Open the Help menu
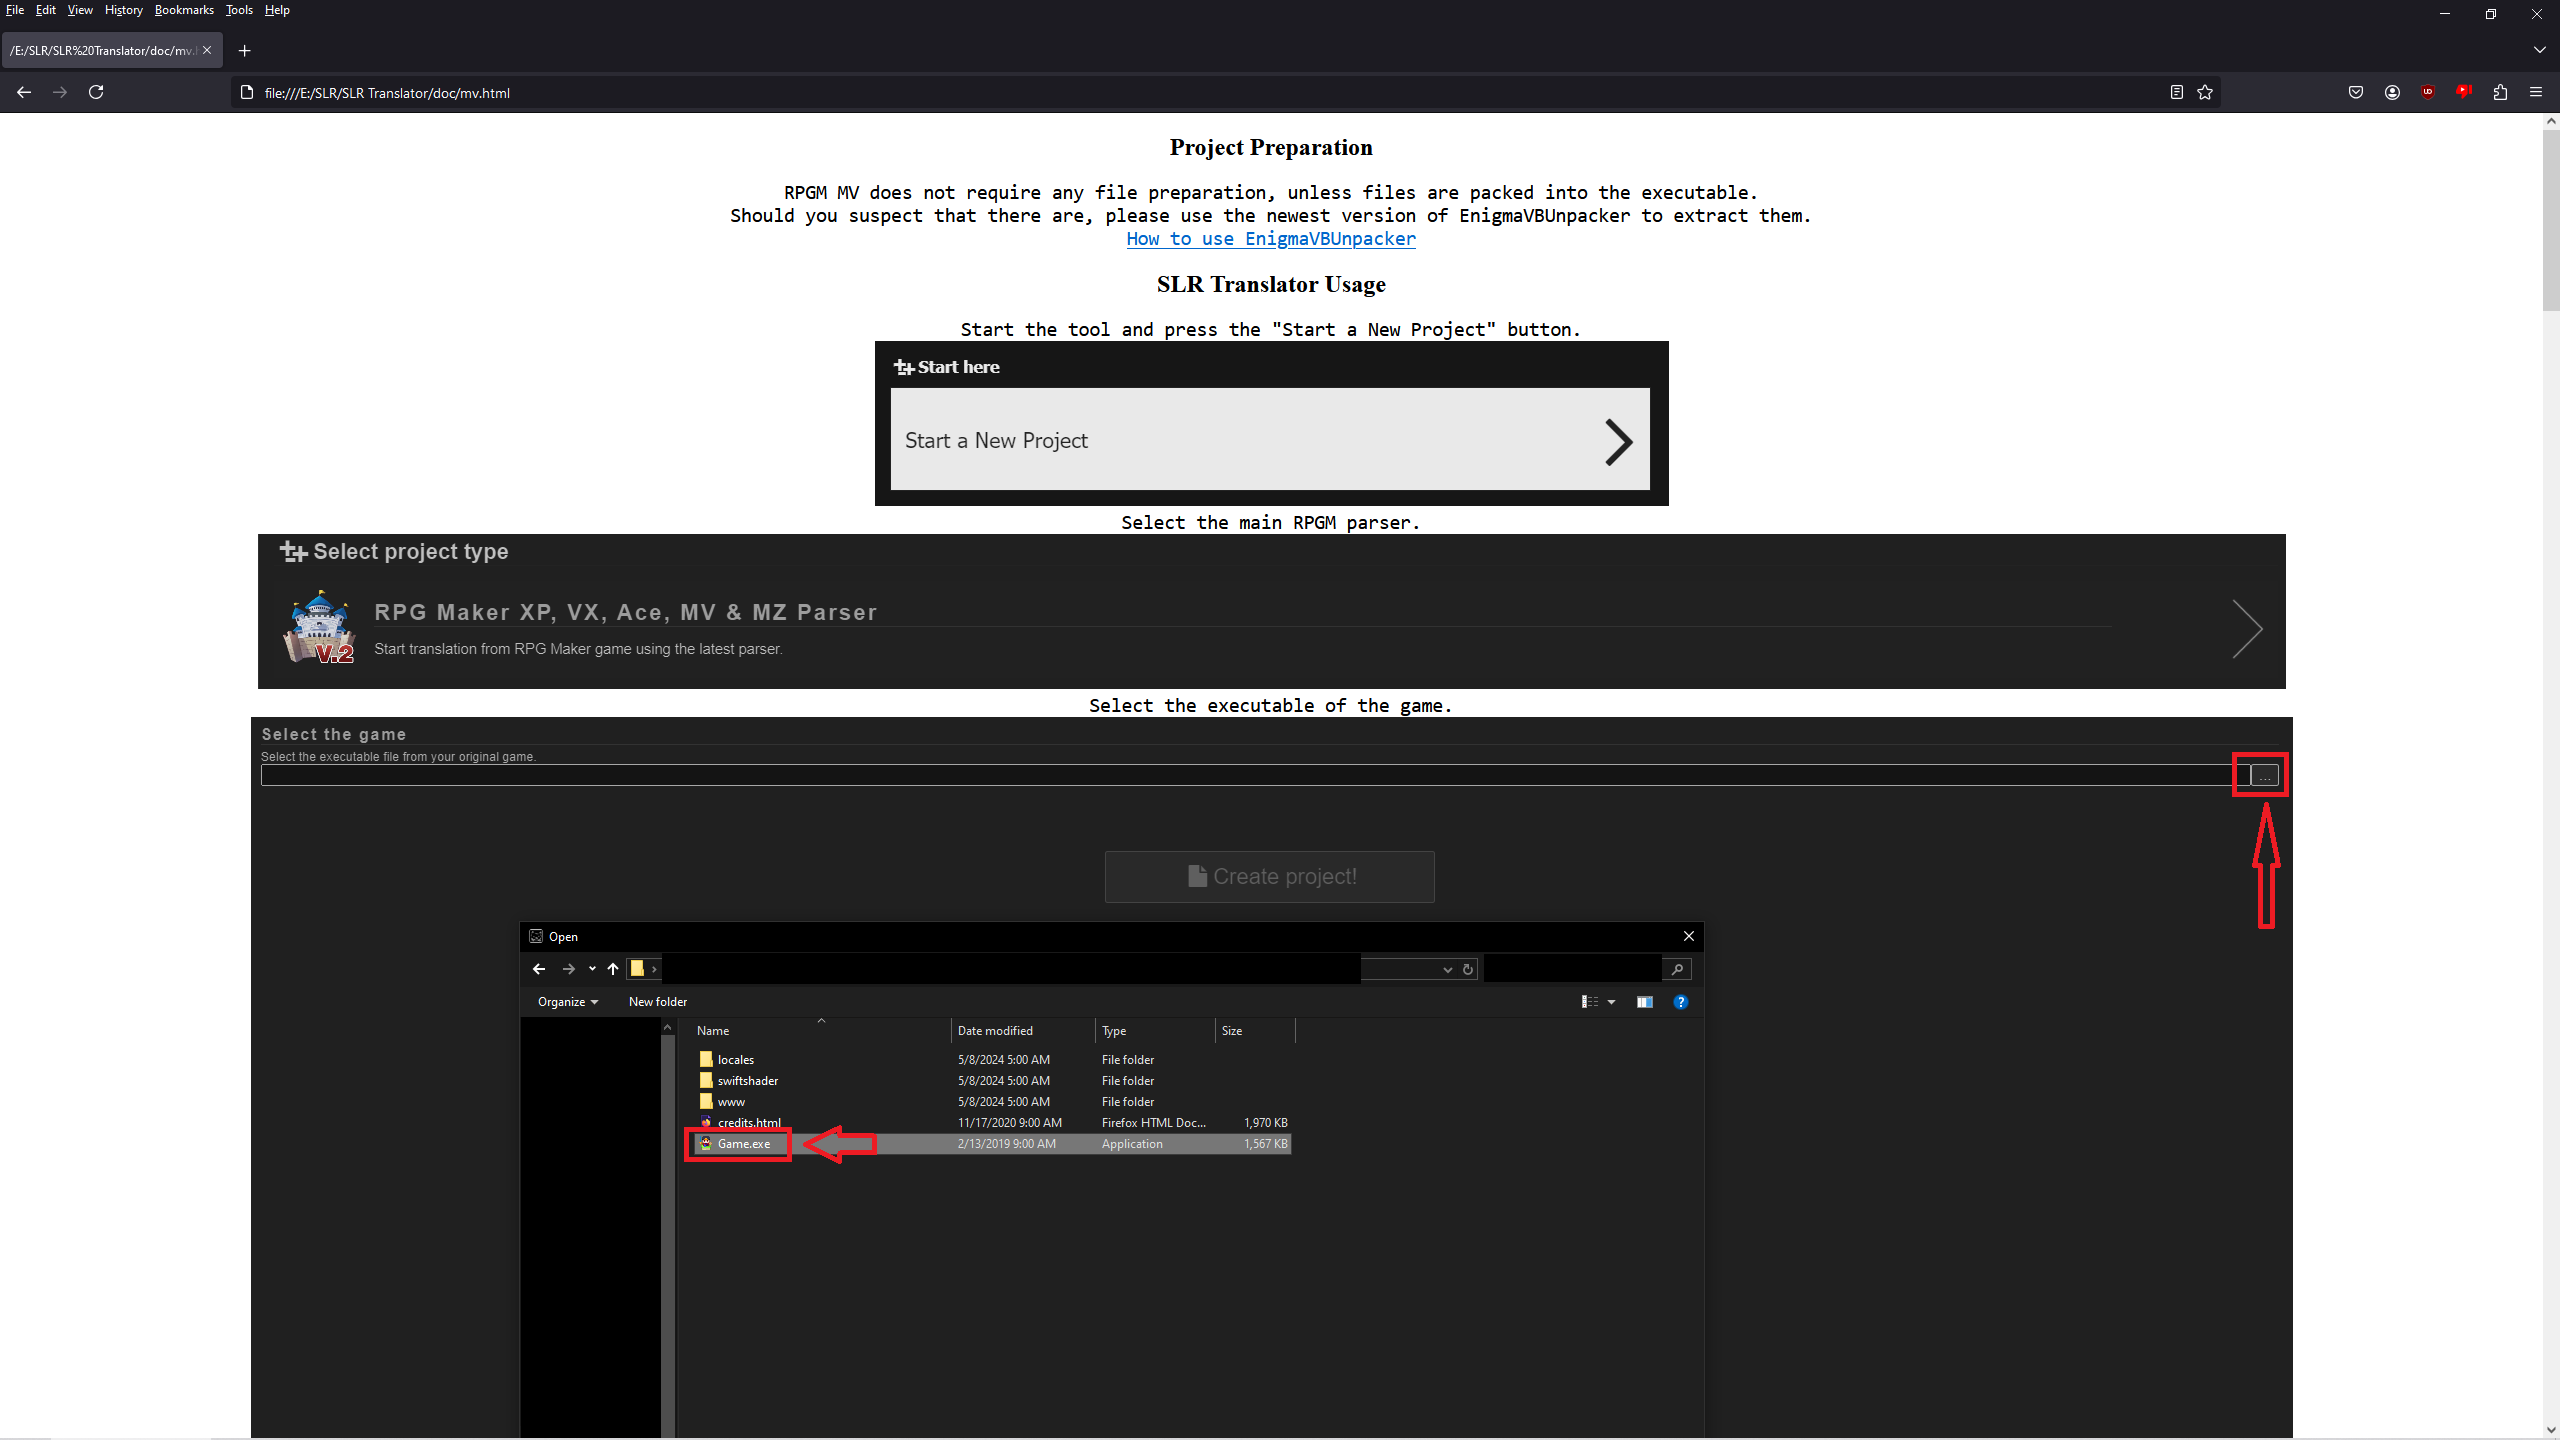This screenshot has height=1440, width=2560. coord(277,10)
